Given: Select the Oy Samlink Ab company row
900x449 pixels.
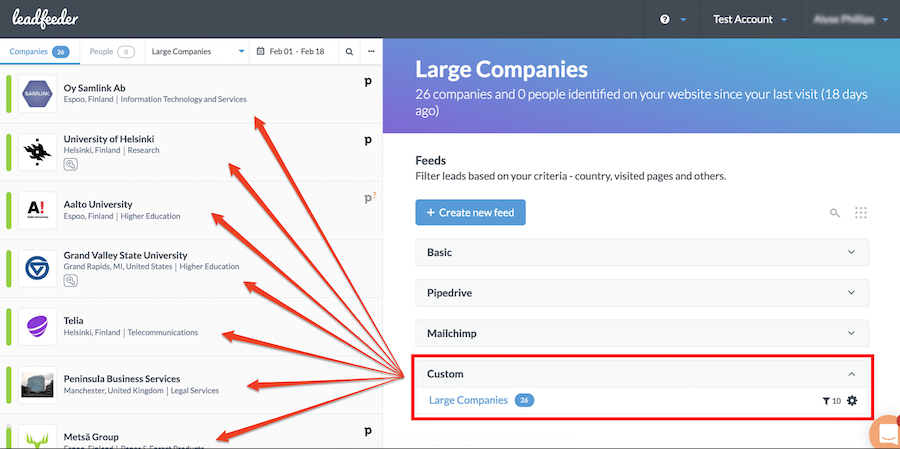Looking at the screenshot, I should [191, 94].
